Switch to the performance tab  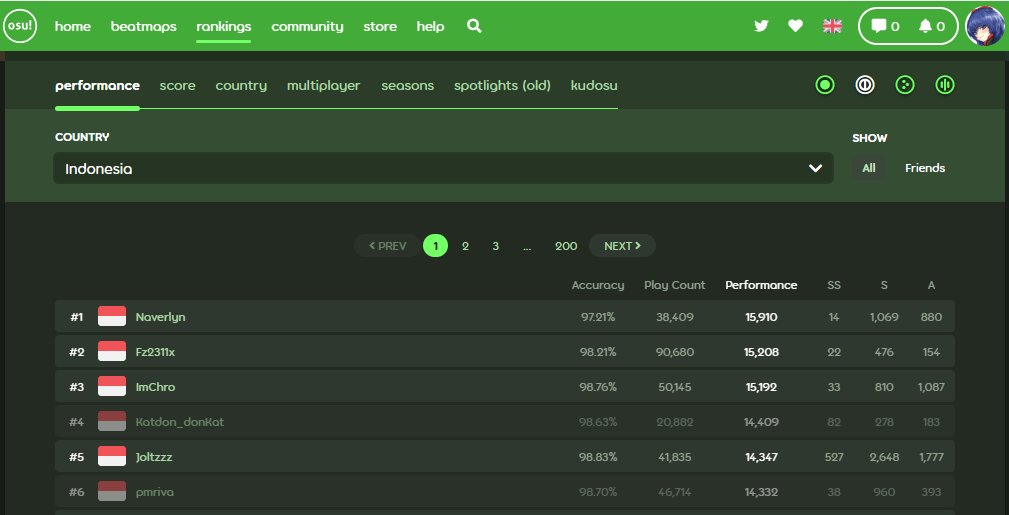(97, 86)
